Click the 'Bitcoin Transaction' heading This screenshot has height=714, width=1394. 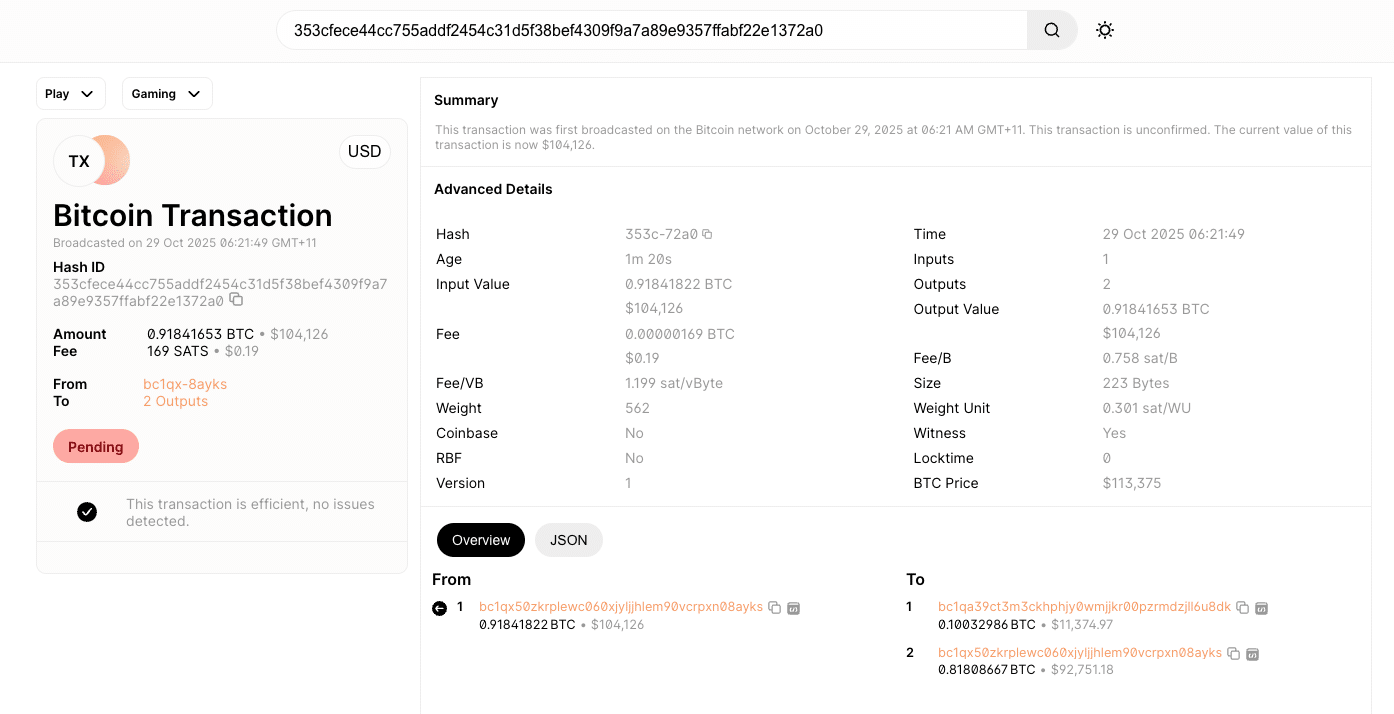193,215
